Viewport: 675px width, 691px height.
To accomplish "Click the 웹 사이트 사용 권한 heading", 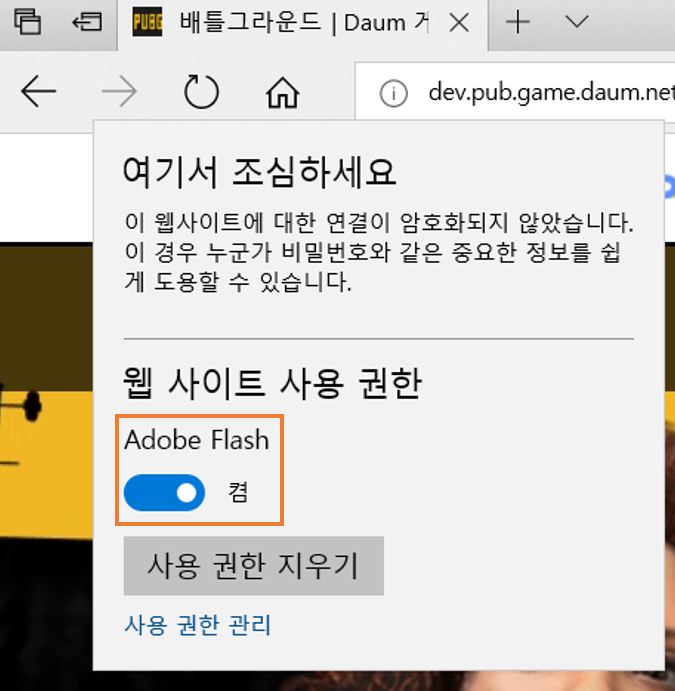I will tap(272, 382).
